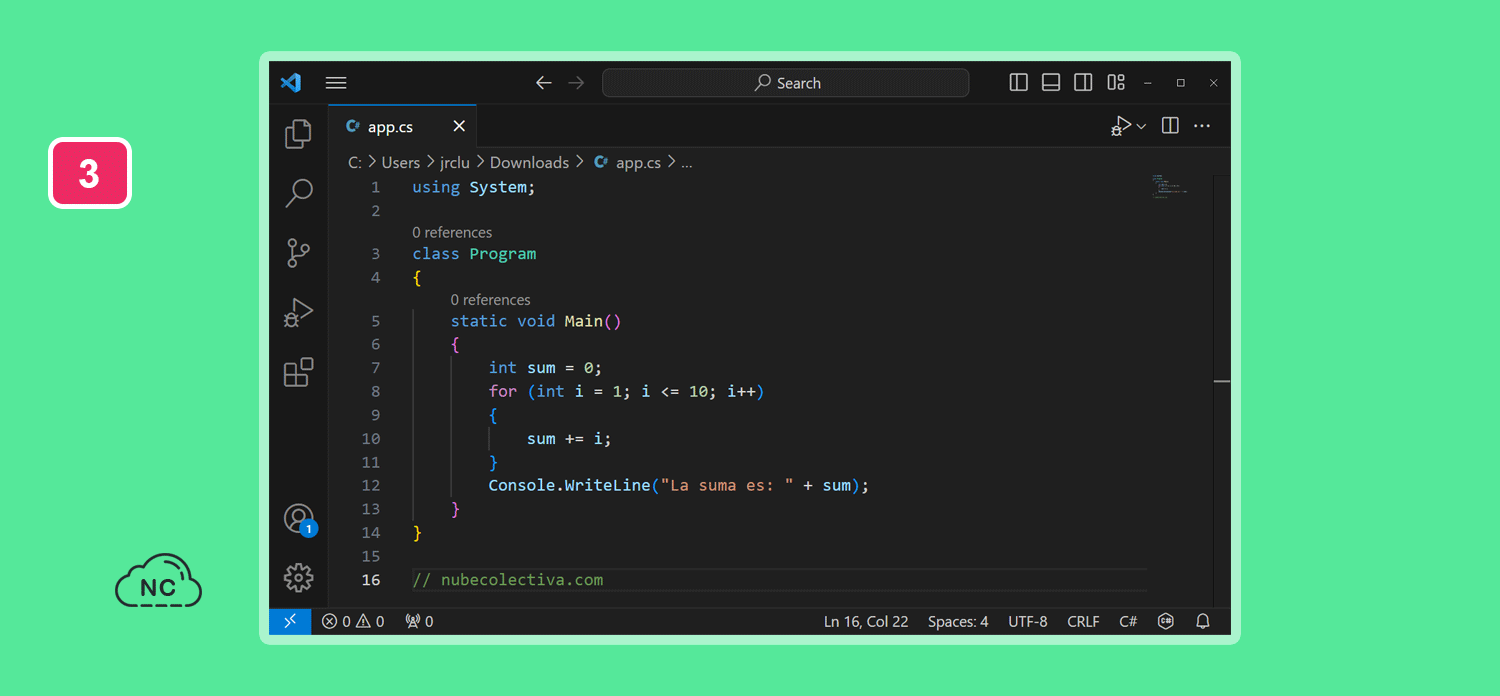The width and height of the screenshot is (1500, 696).
Task: Click the Search command center box
Action: click(785, 83)
